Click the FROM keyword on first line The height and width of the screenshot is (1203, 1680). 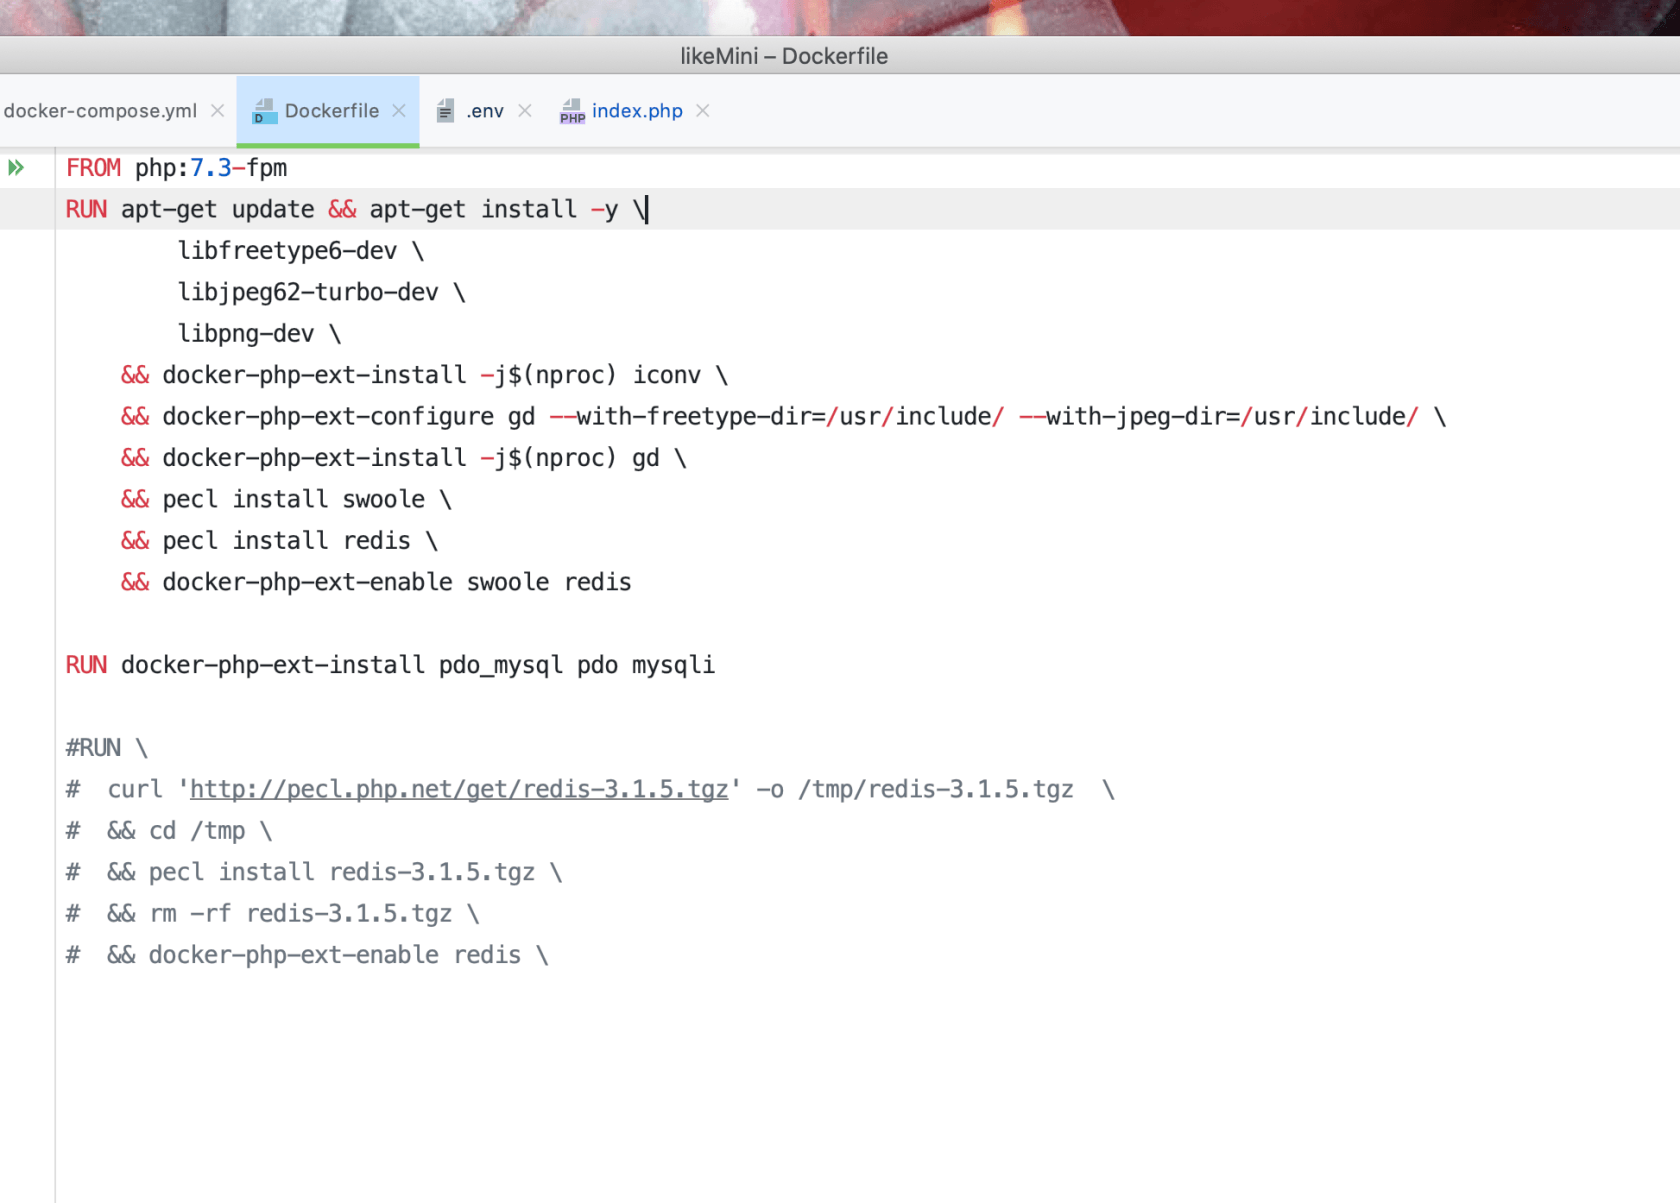(x=93, y=168)
